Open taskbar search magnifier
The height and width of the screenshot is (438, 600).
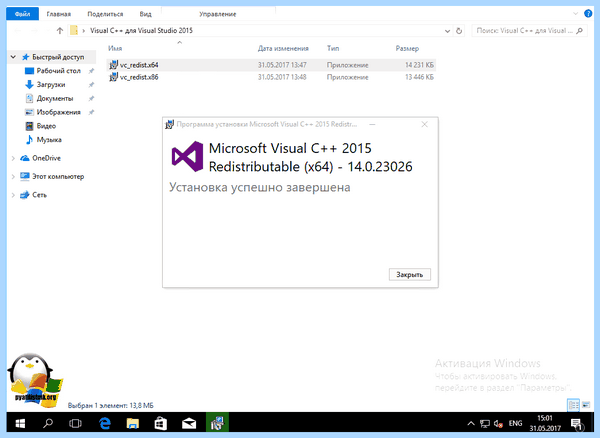point(48,423)
